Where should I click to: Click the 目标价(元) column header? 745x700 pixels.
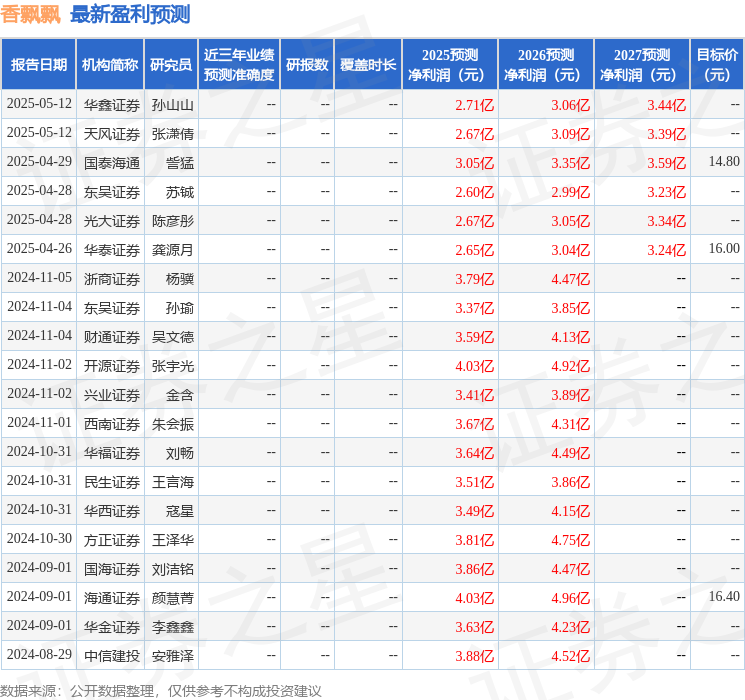717,65
